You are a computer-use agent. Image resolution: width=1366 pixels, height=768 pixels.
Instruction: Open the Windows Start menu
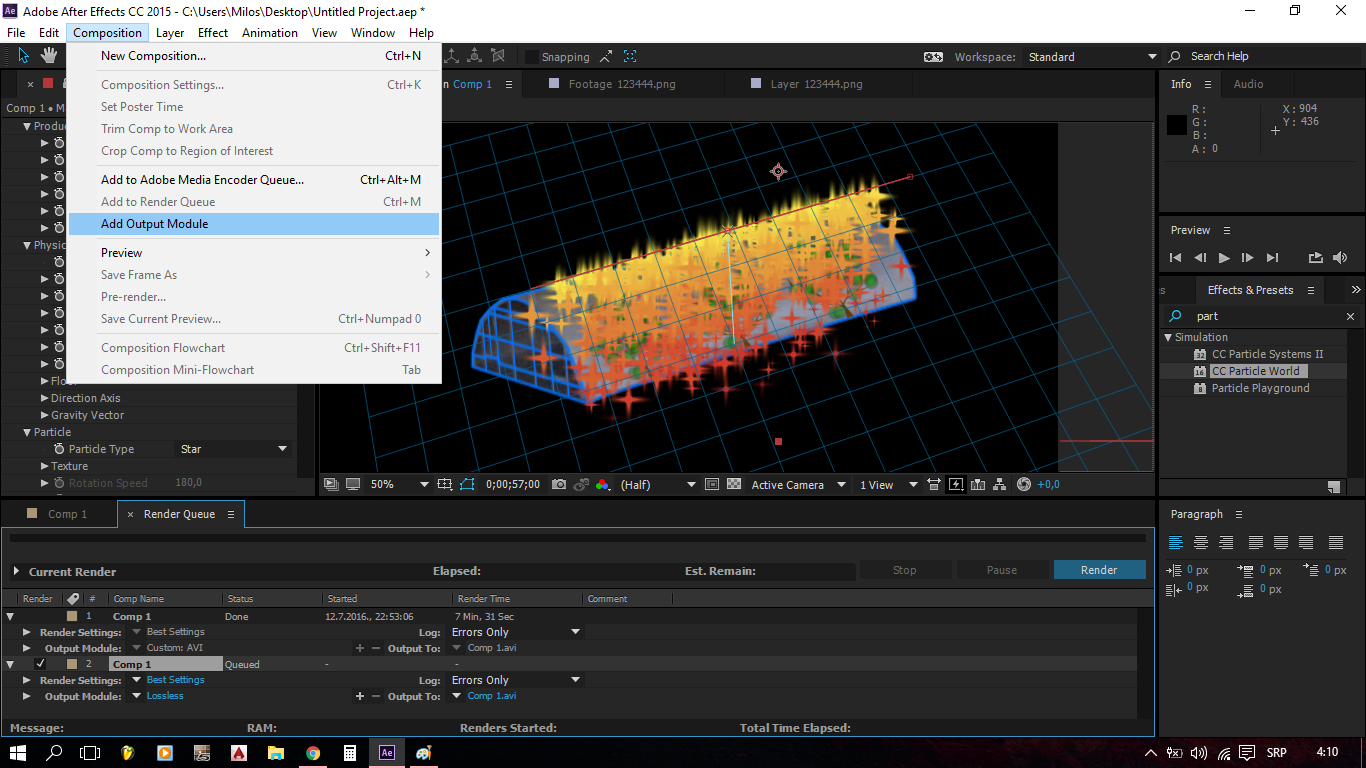18,752
